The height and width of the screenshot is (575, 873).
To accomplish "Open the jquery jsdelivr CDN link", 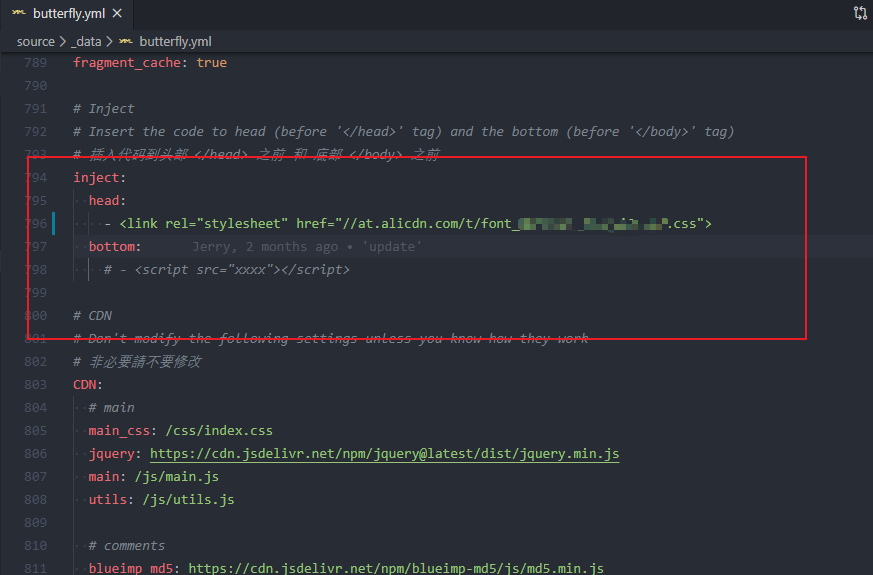I will pos(384,454).
